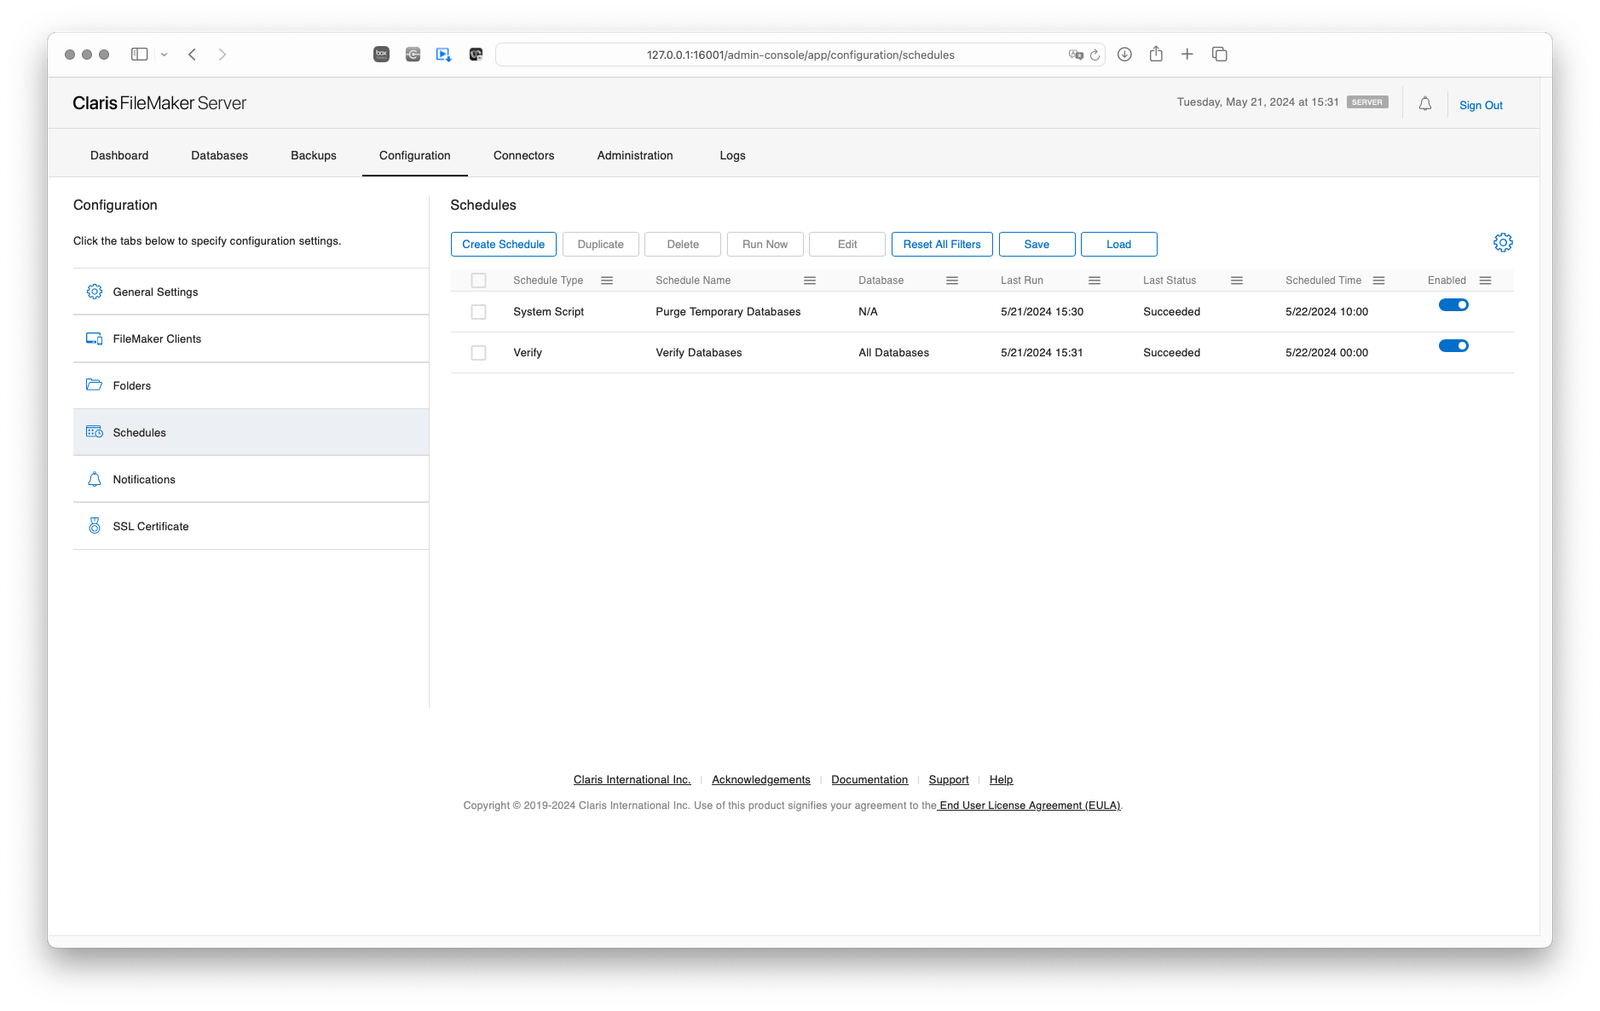Viewport: 1600px width, 1011px height.
Task: Click the notification bell in the header
Action: click(x=1425, y=103)
